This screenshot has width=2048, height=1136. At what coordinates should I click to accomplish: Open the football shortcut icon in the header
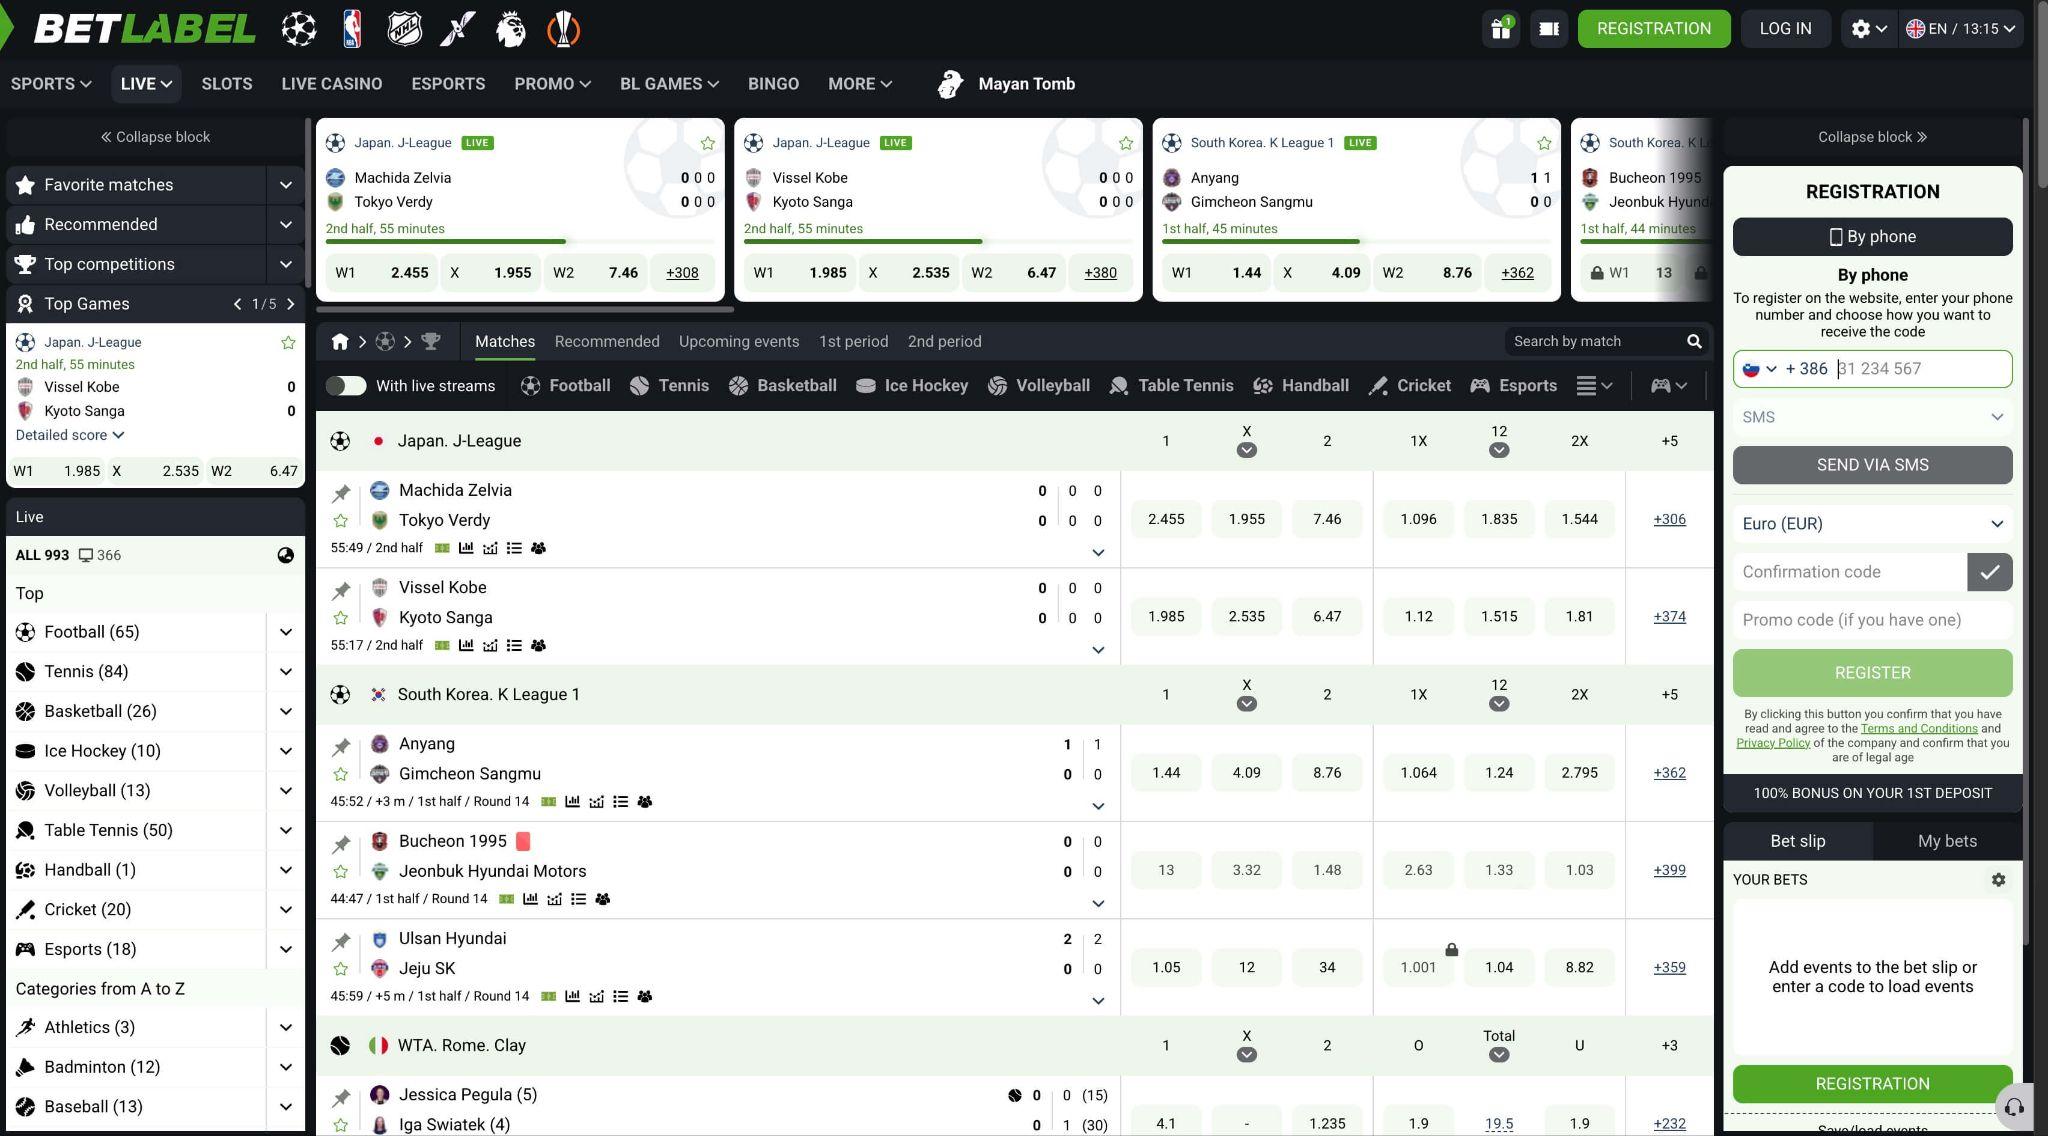pos(299,29)
